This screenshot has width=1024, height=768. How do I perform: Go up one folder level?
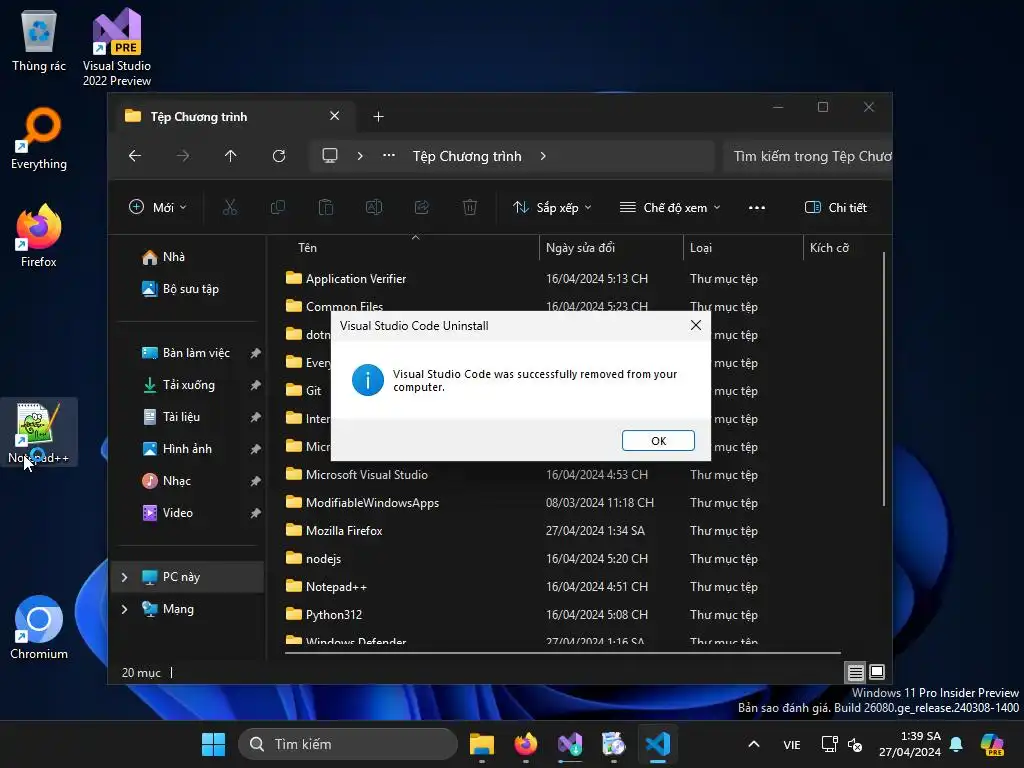[231, 156]
